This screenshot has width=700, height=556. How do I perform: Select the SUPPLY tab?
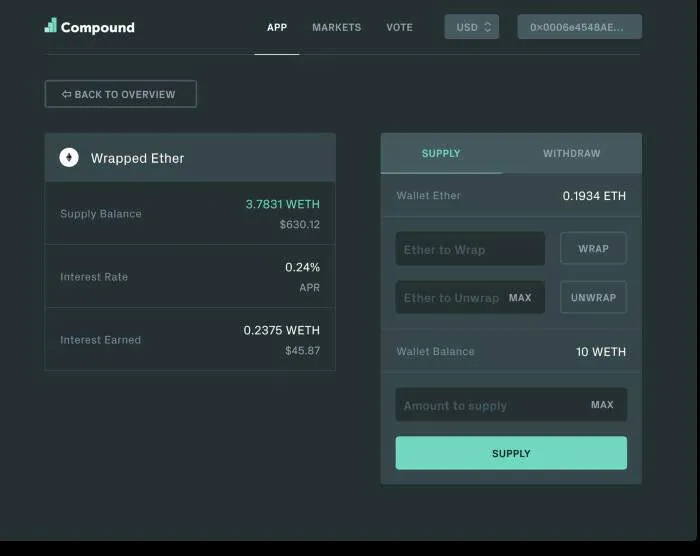(441, 154)
